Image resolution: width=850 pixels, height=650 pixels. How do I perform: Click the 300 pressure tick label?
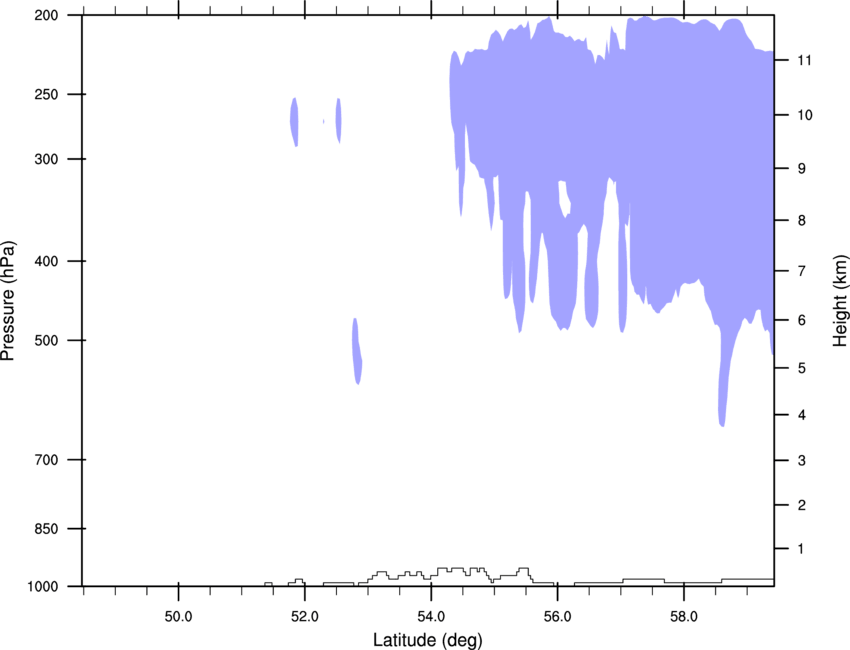pyautogui.click(x=46, y=159)
